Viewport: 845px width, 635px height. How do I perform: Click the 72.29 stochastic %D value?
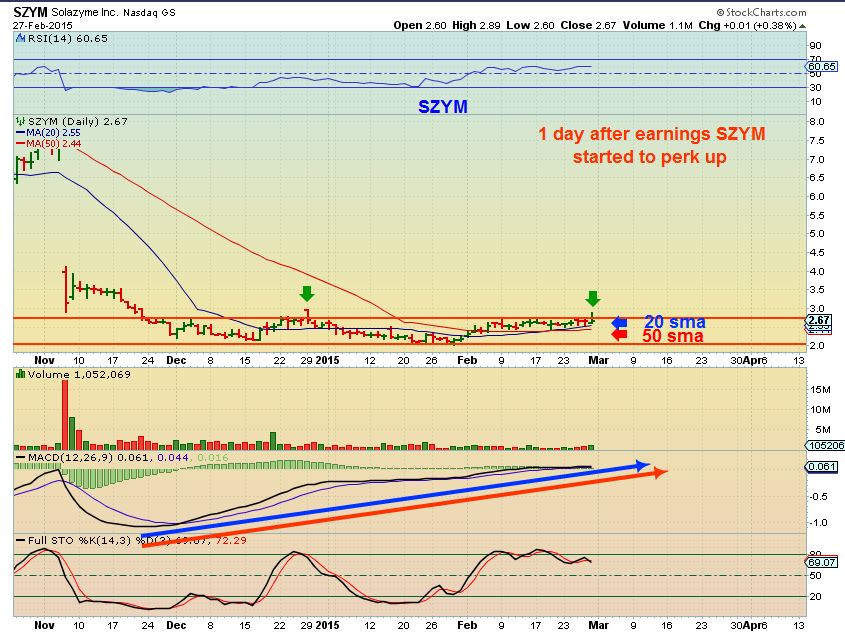231,540
